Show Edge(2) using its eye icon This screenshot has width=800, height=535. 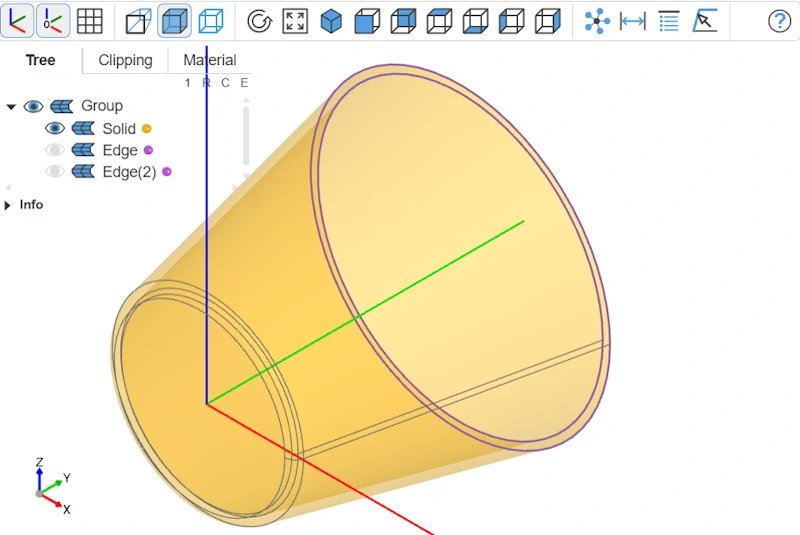point(55,172)
